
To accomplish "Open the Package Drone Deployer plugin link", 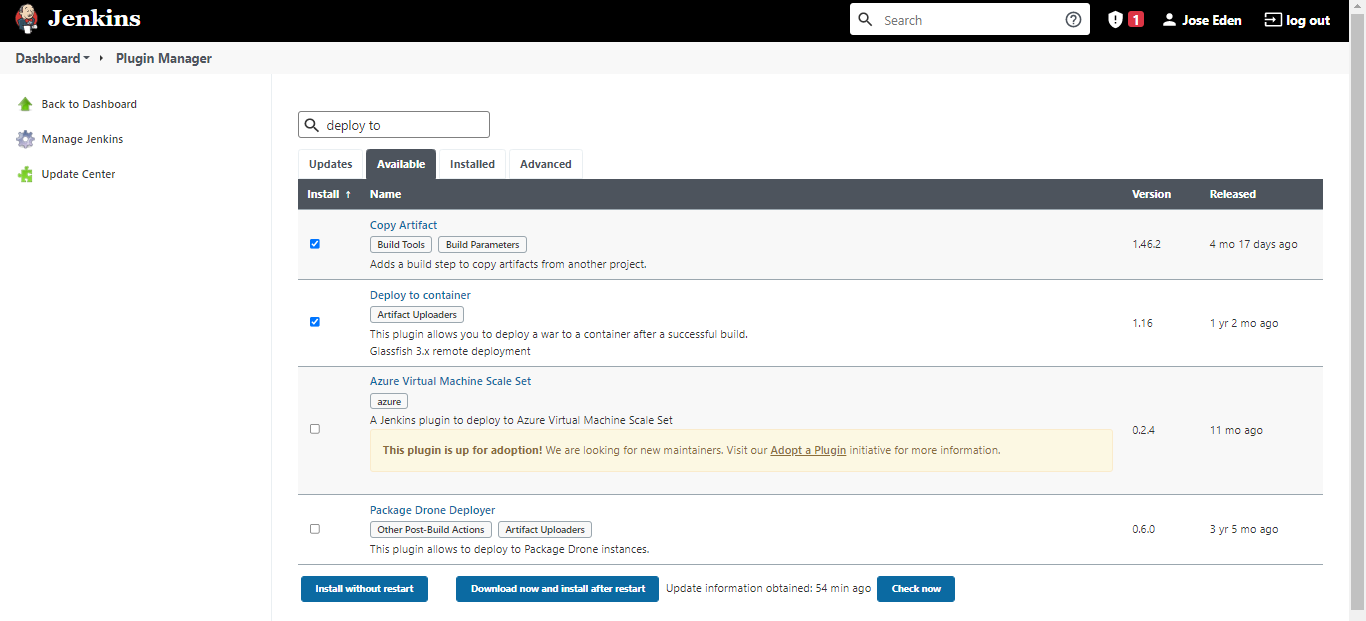I will [432, 510].
